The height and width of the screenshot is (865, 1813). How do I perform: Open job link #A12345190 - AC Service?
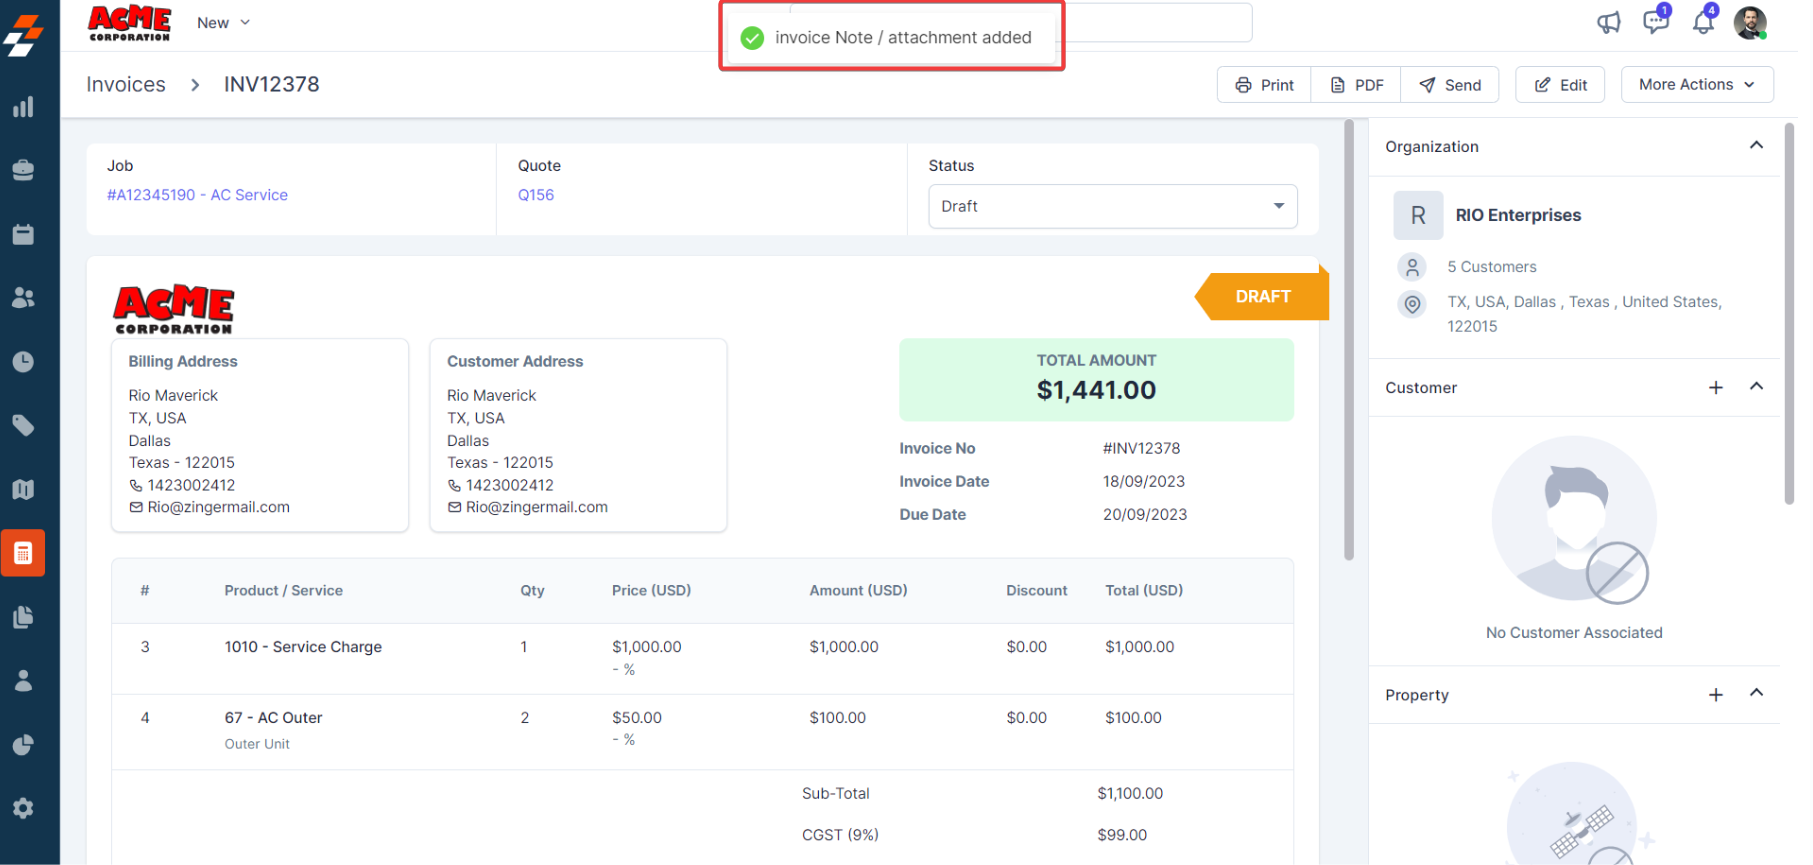pyautogui.click(x=197, y=195)
